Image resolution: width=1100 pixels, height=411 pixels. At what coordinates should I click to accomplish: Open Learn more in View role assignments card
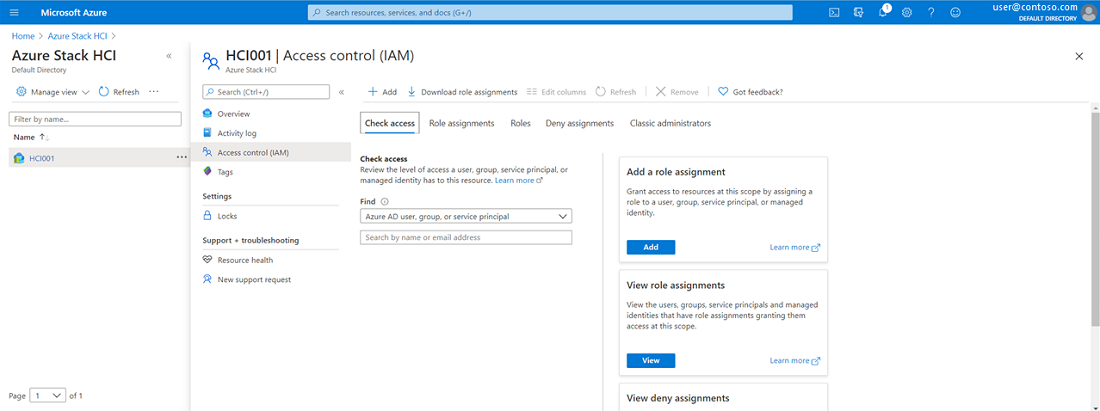click(794, 361)
